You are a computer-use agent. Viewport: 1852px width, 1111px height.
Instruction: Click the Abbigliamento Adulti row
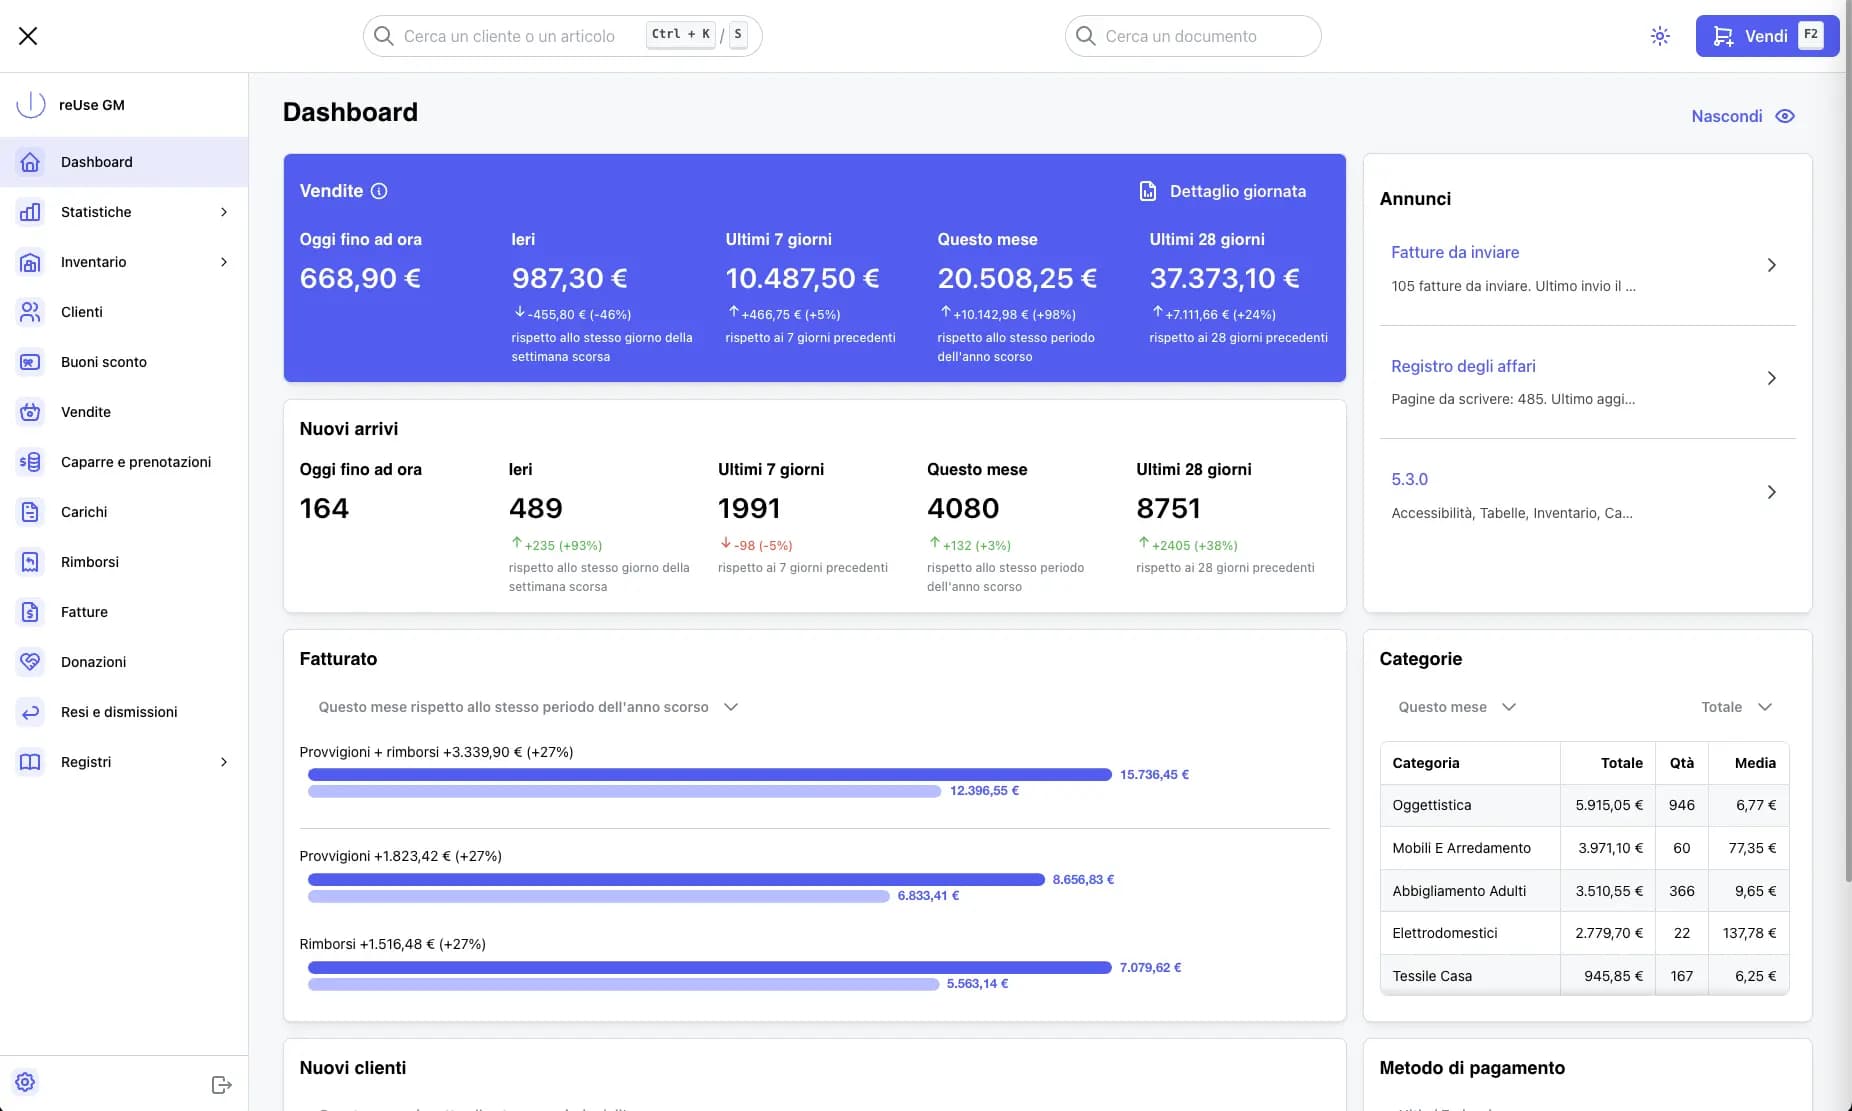1584,891
